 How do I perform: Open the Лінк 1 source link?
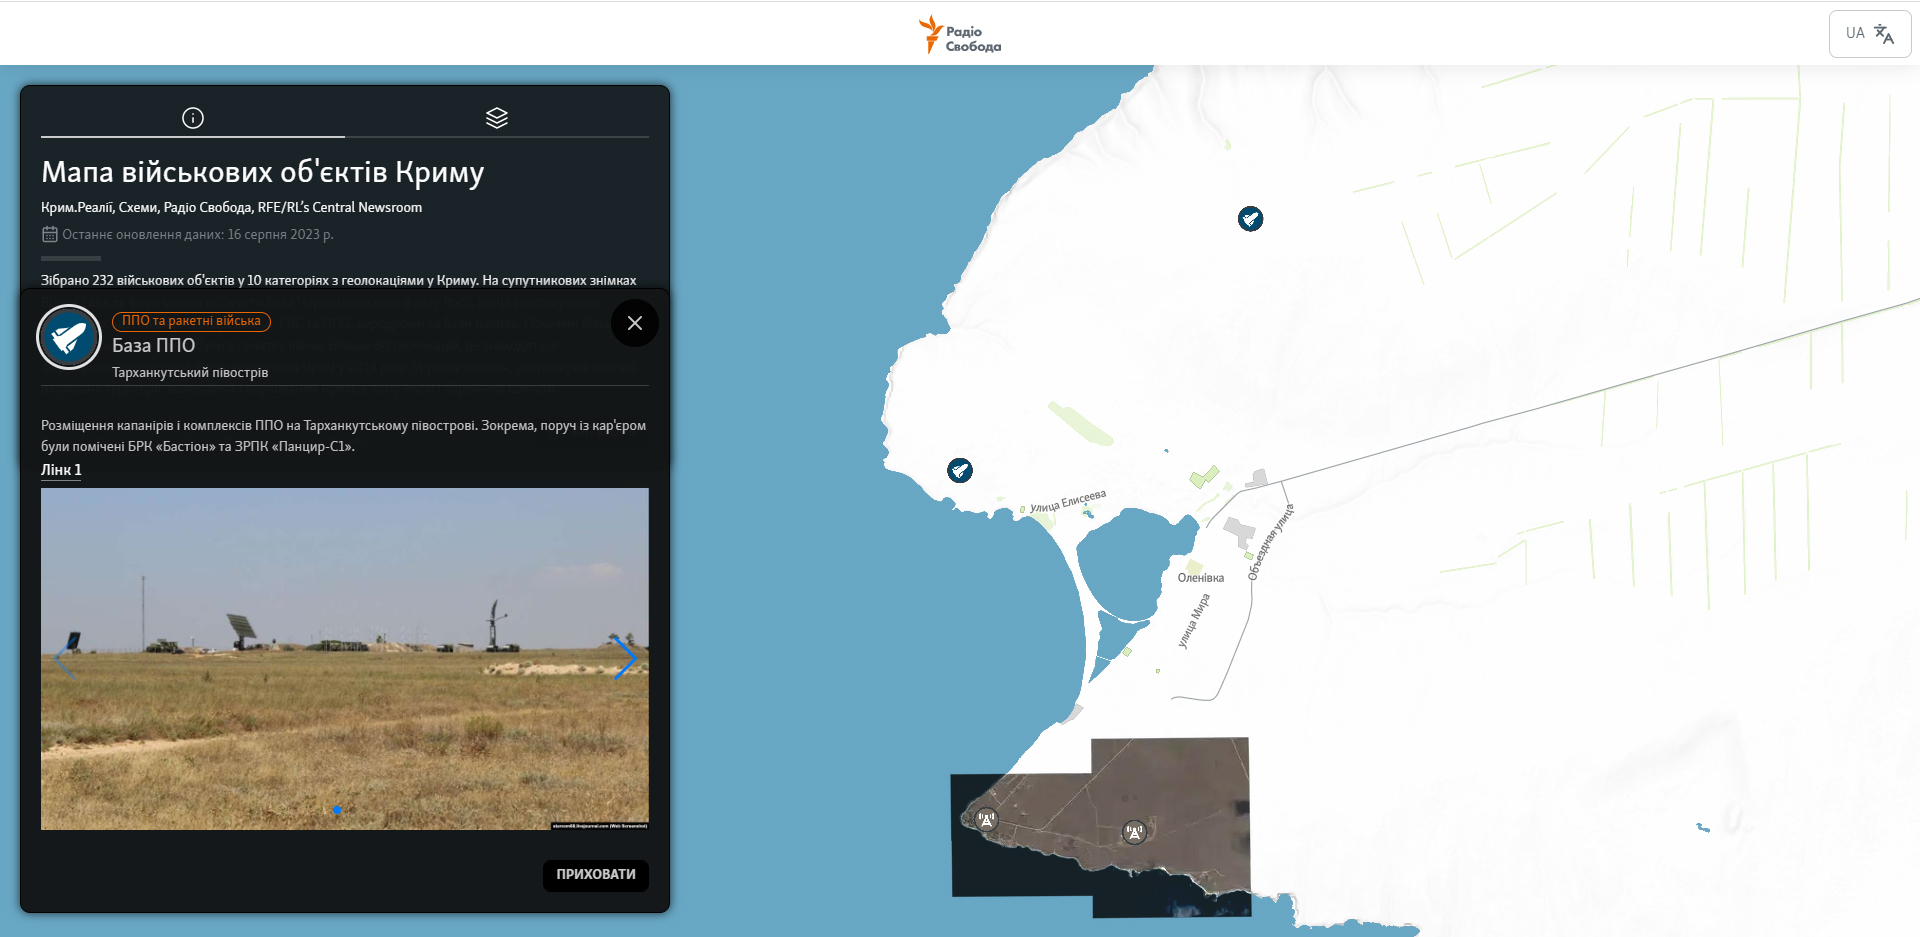(61, 470)
